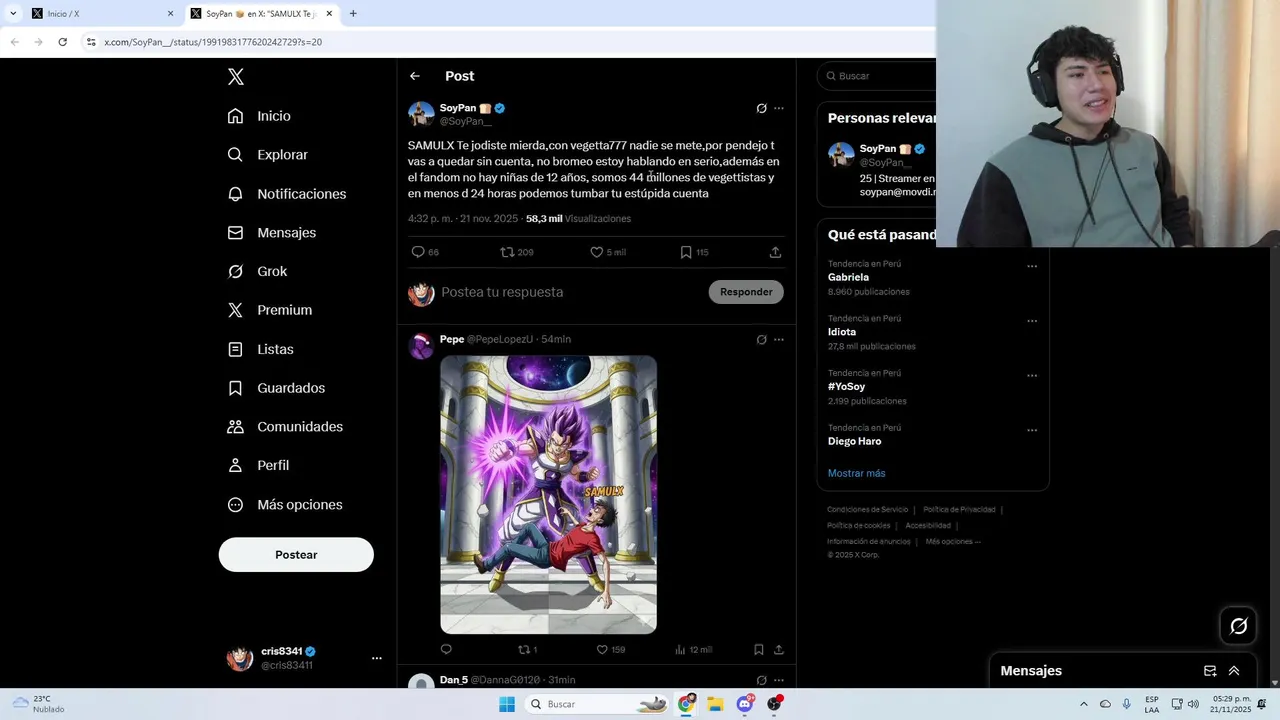
Task: Click the floating Grok button
Action: tap(1238, 626)
